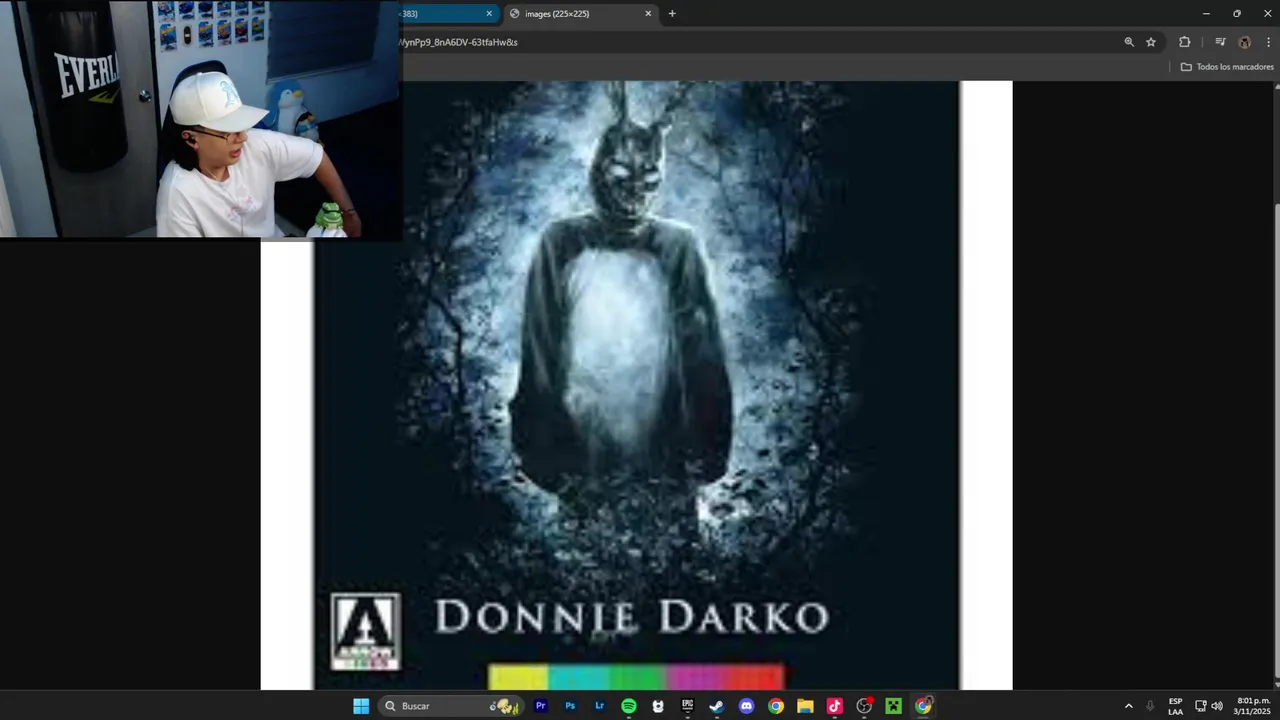Open OBS Studio from the taskbar
Viewport: 1280px width, 720px height.
click(864, 706)
